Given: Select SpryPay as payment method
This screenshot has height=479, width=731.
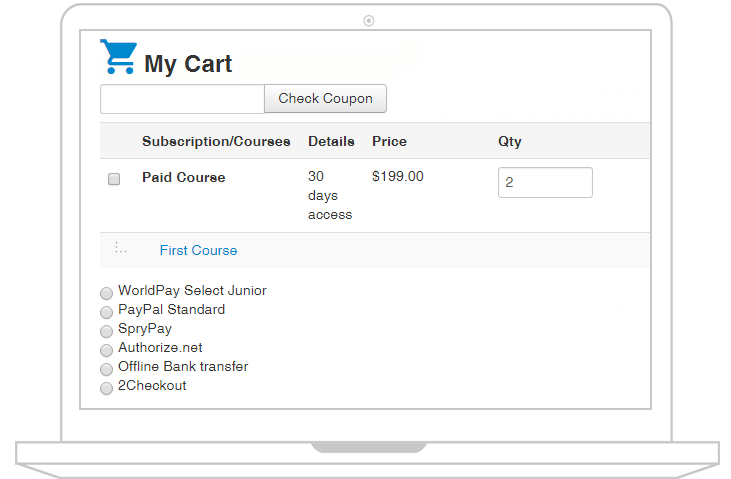Looking at the screenshot, I should coord(106,331).
